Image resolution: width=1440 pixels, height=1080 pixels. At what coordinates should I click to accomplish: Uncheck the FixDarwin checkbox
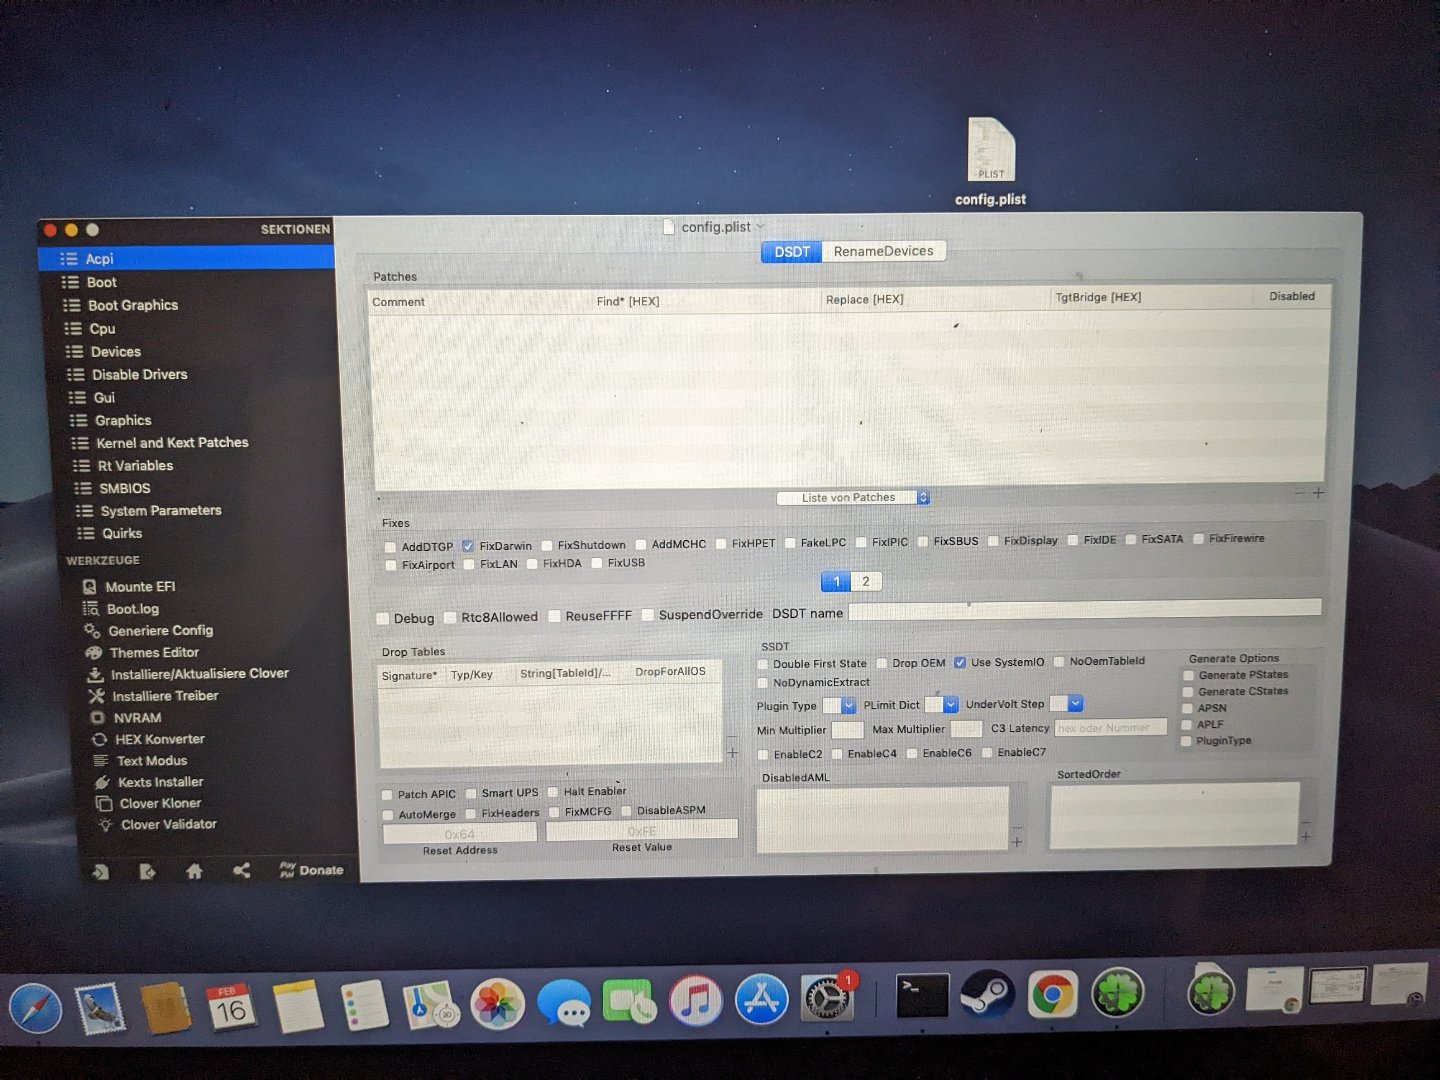pos(467,546)
